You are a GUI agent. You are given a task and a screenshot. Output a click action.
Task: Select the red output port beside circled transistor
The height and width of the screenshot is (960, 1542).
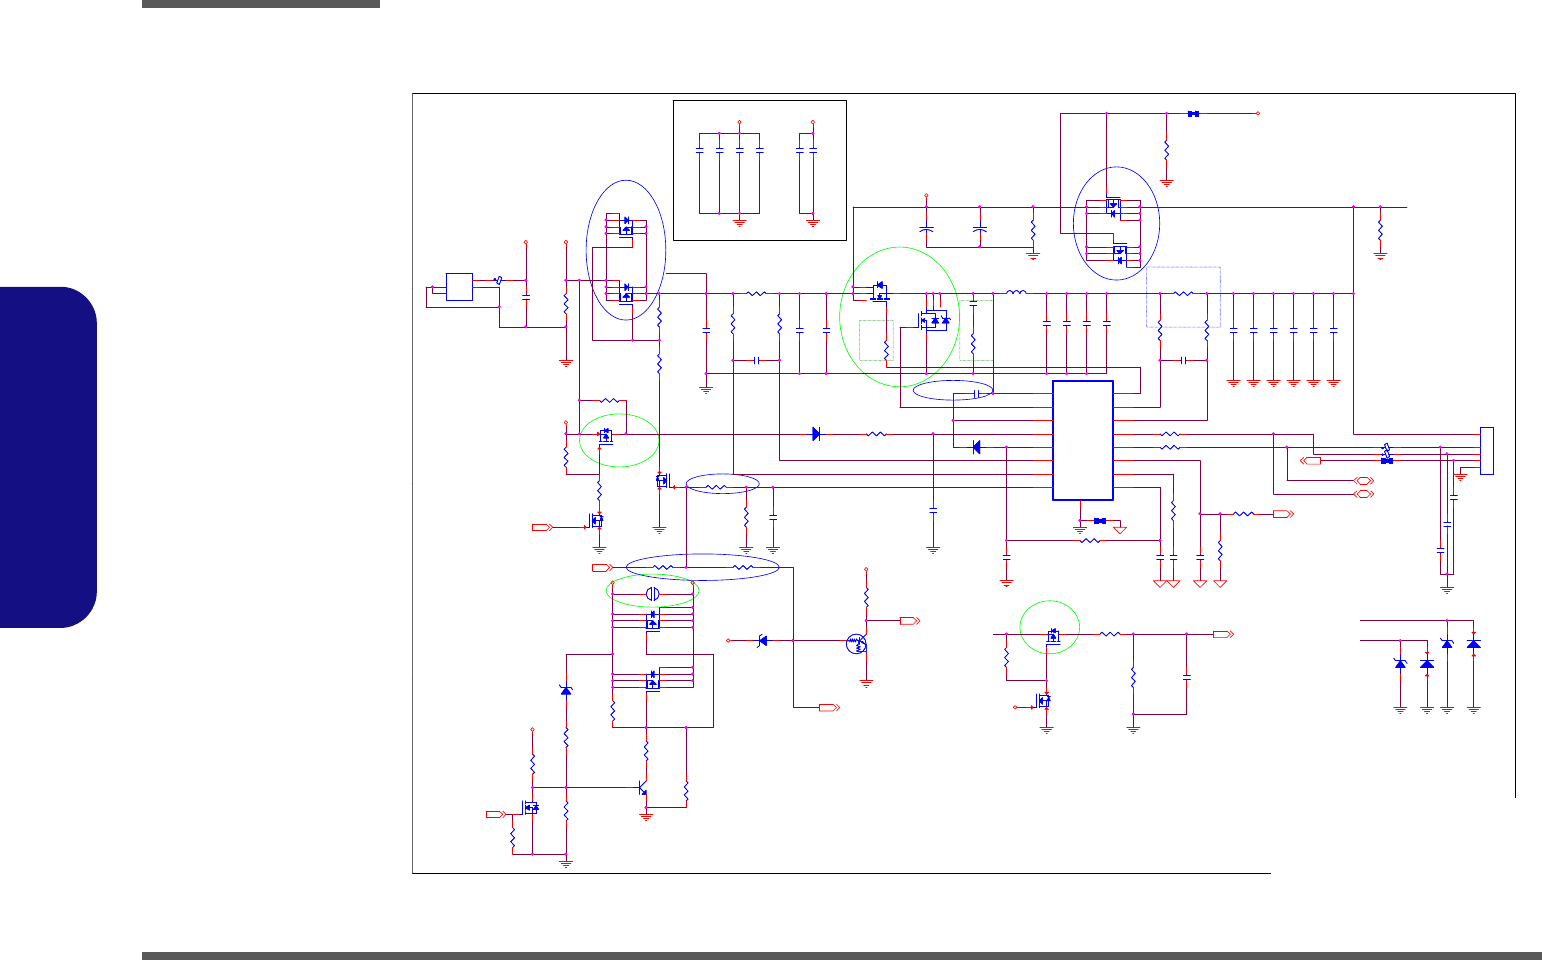(x=909, y=621)
